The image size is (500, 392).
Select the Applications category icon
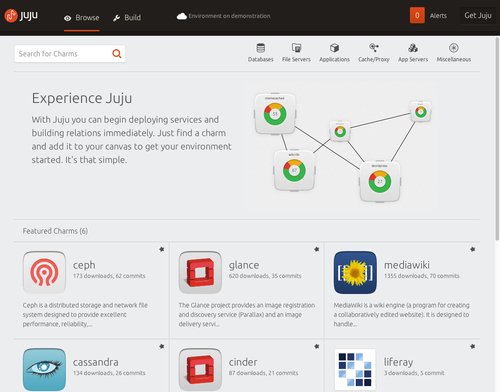click(x=334, y=48)
